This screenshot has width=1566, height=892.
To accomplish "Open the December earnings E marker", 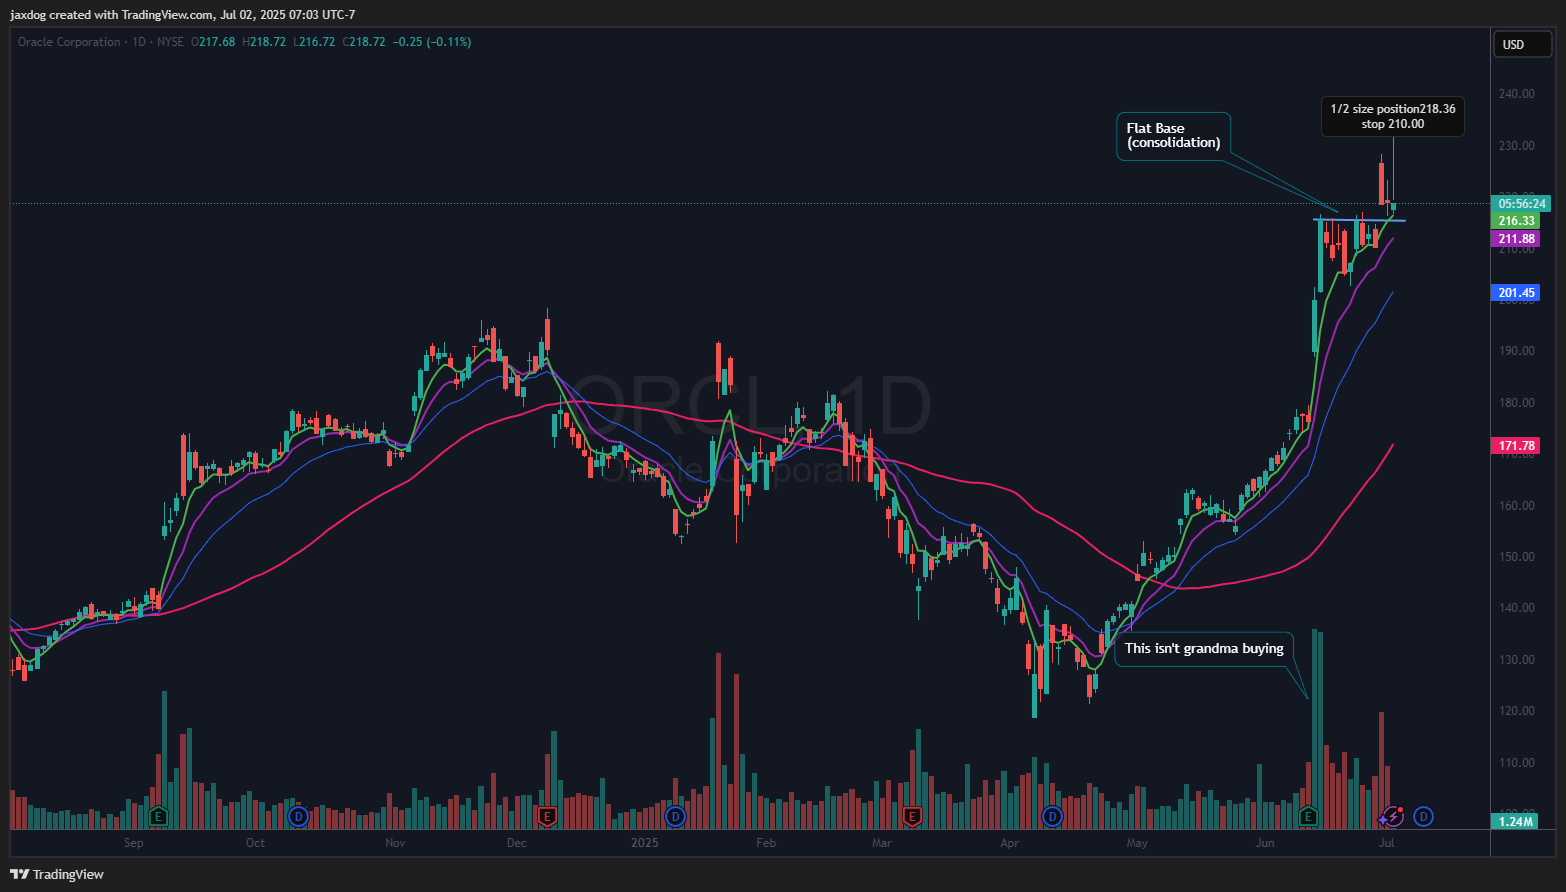I will pyautogui.click(x=546, y=817).
